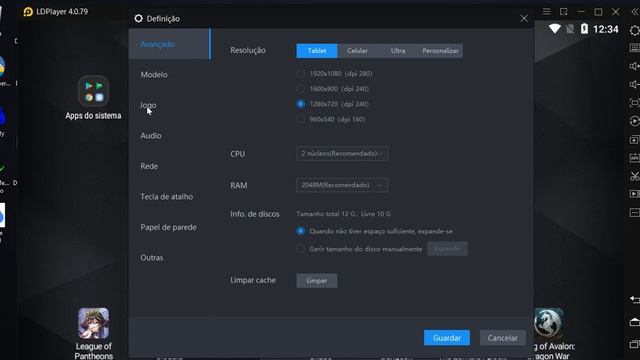Click the window detach icon in title bar
Image resolution: width=640 pixels, height=360 pixels.
564,12
